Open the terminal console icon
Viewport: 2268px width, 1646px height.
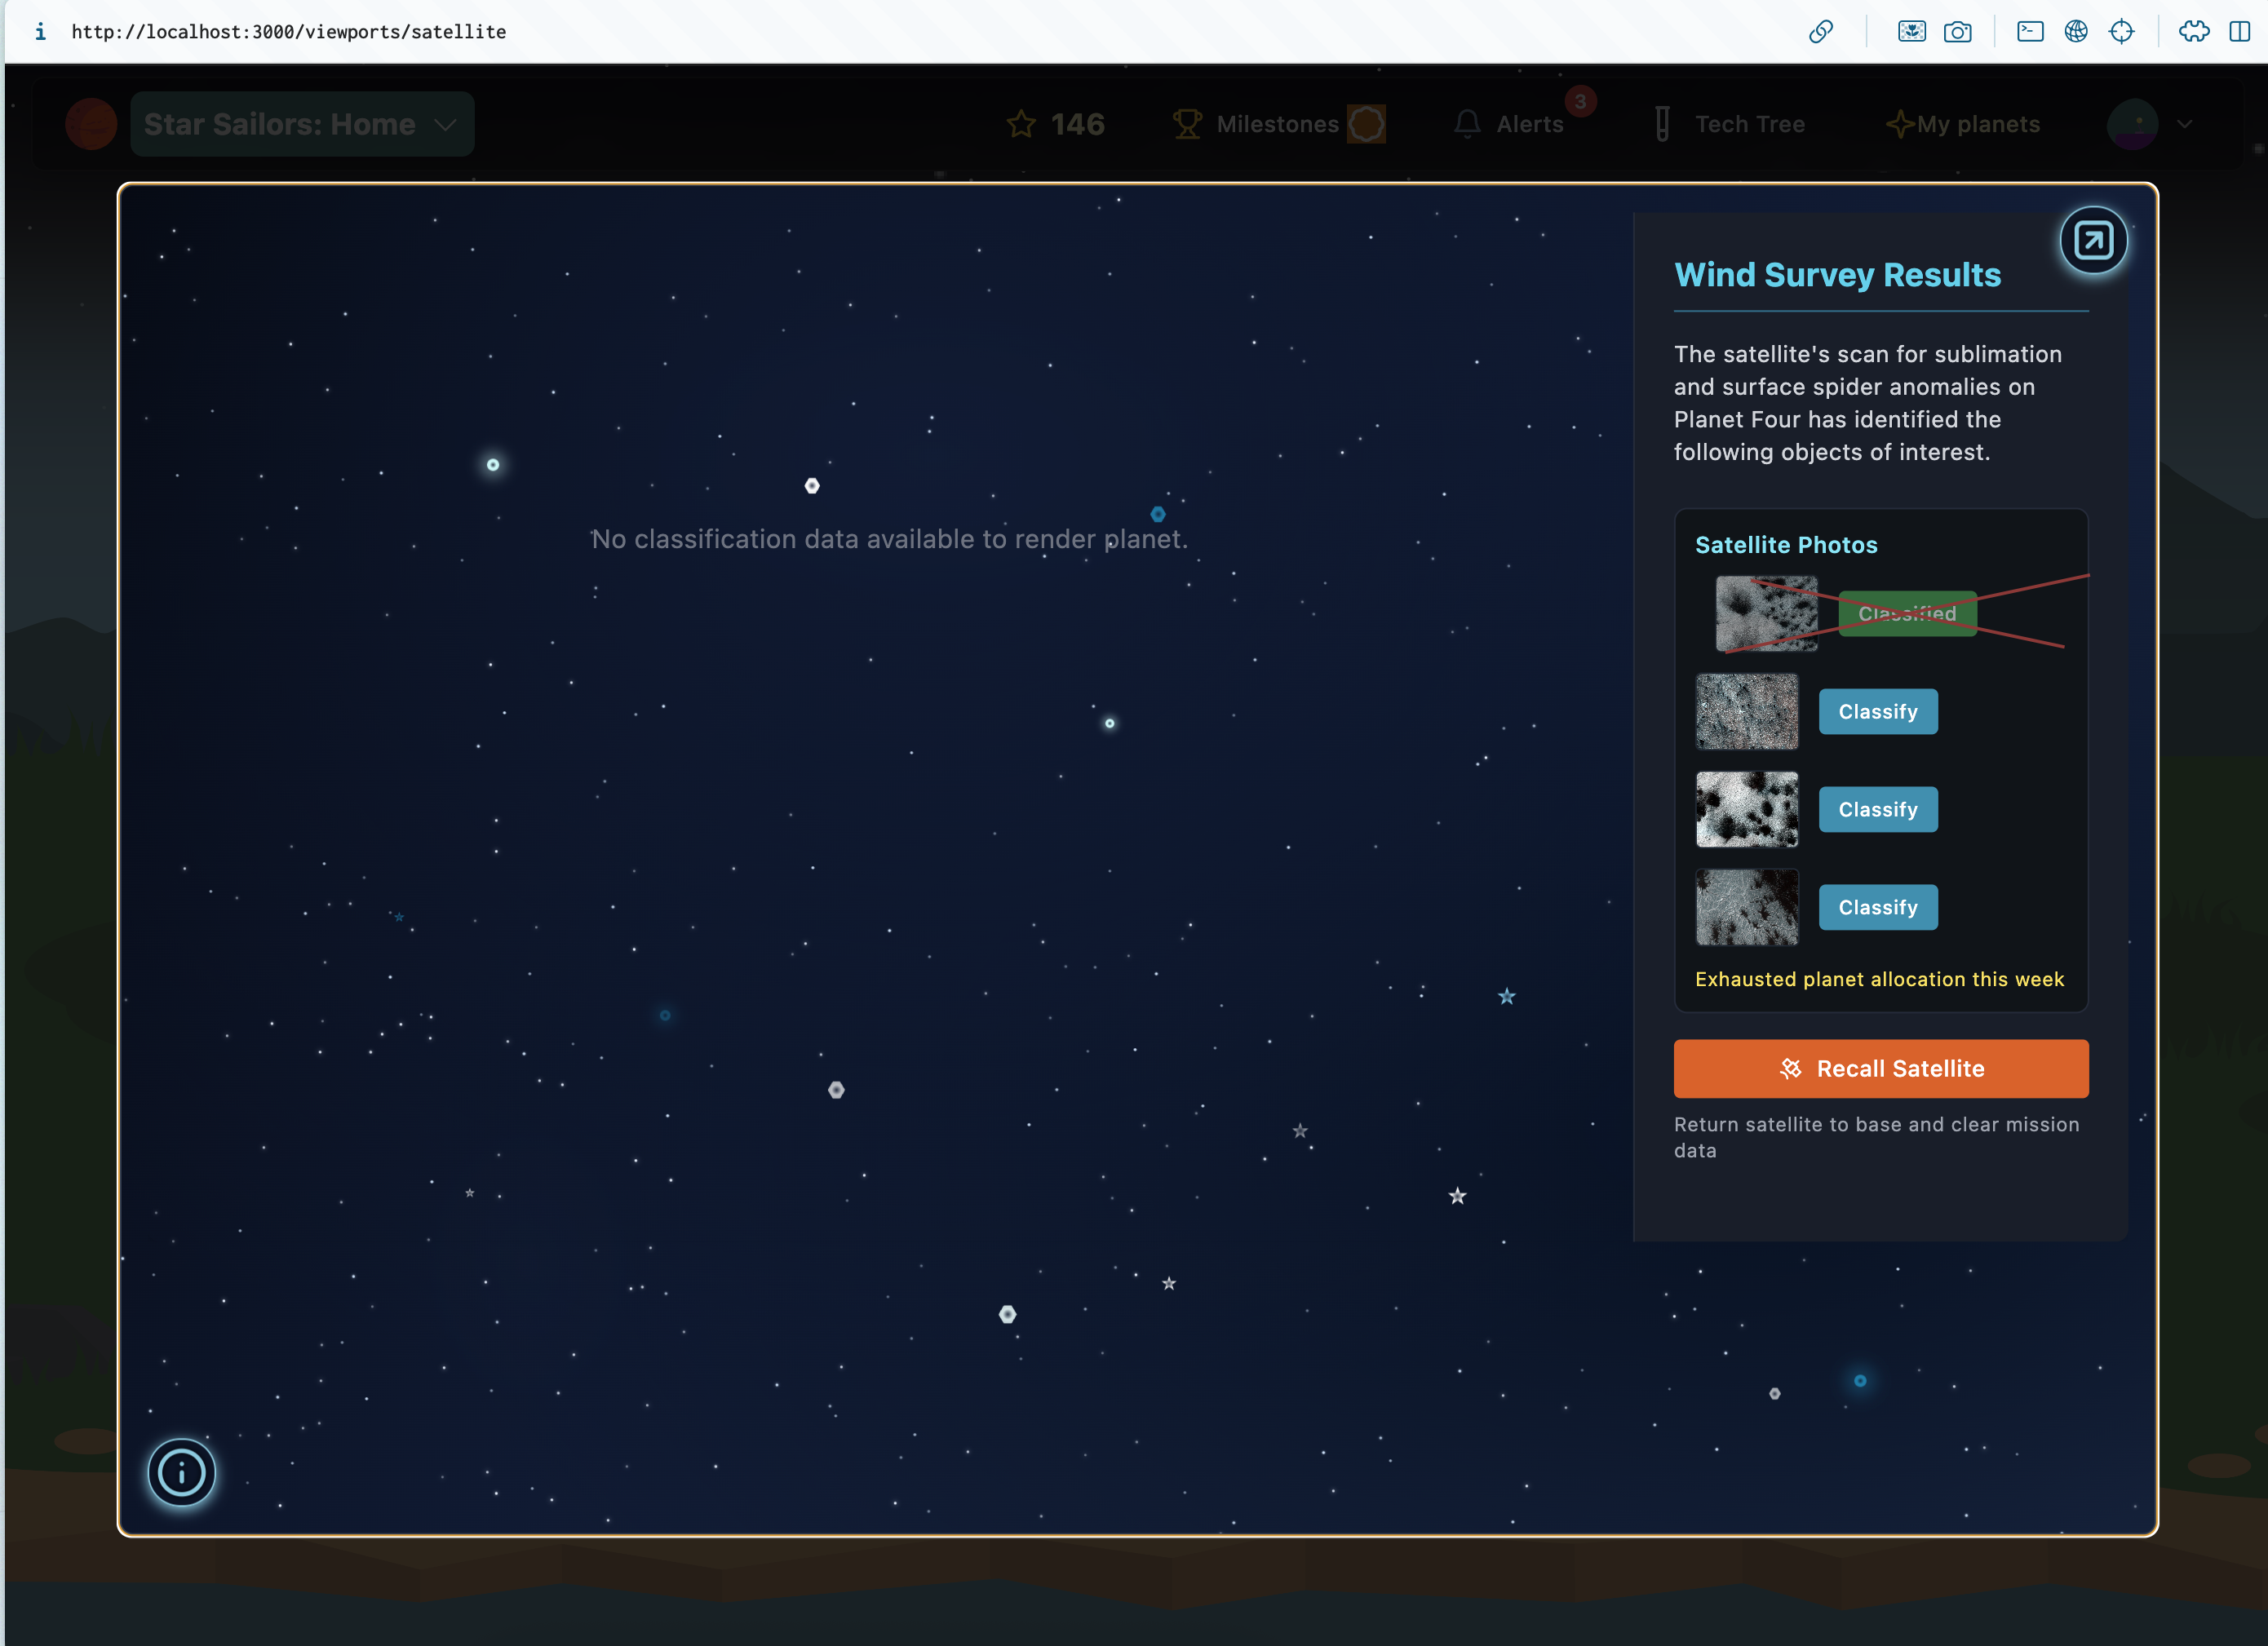[2029, 32]
